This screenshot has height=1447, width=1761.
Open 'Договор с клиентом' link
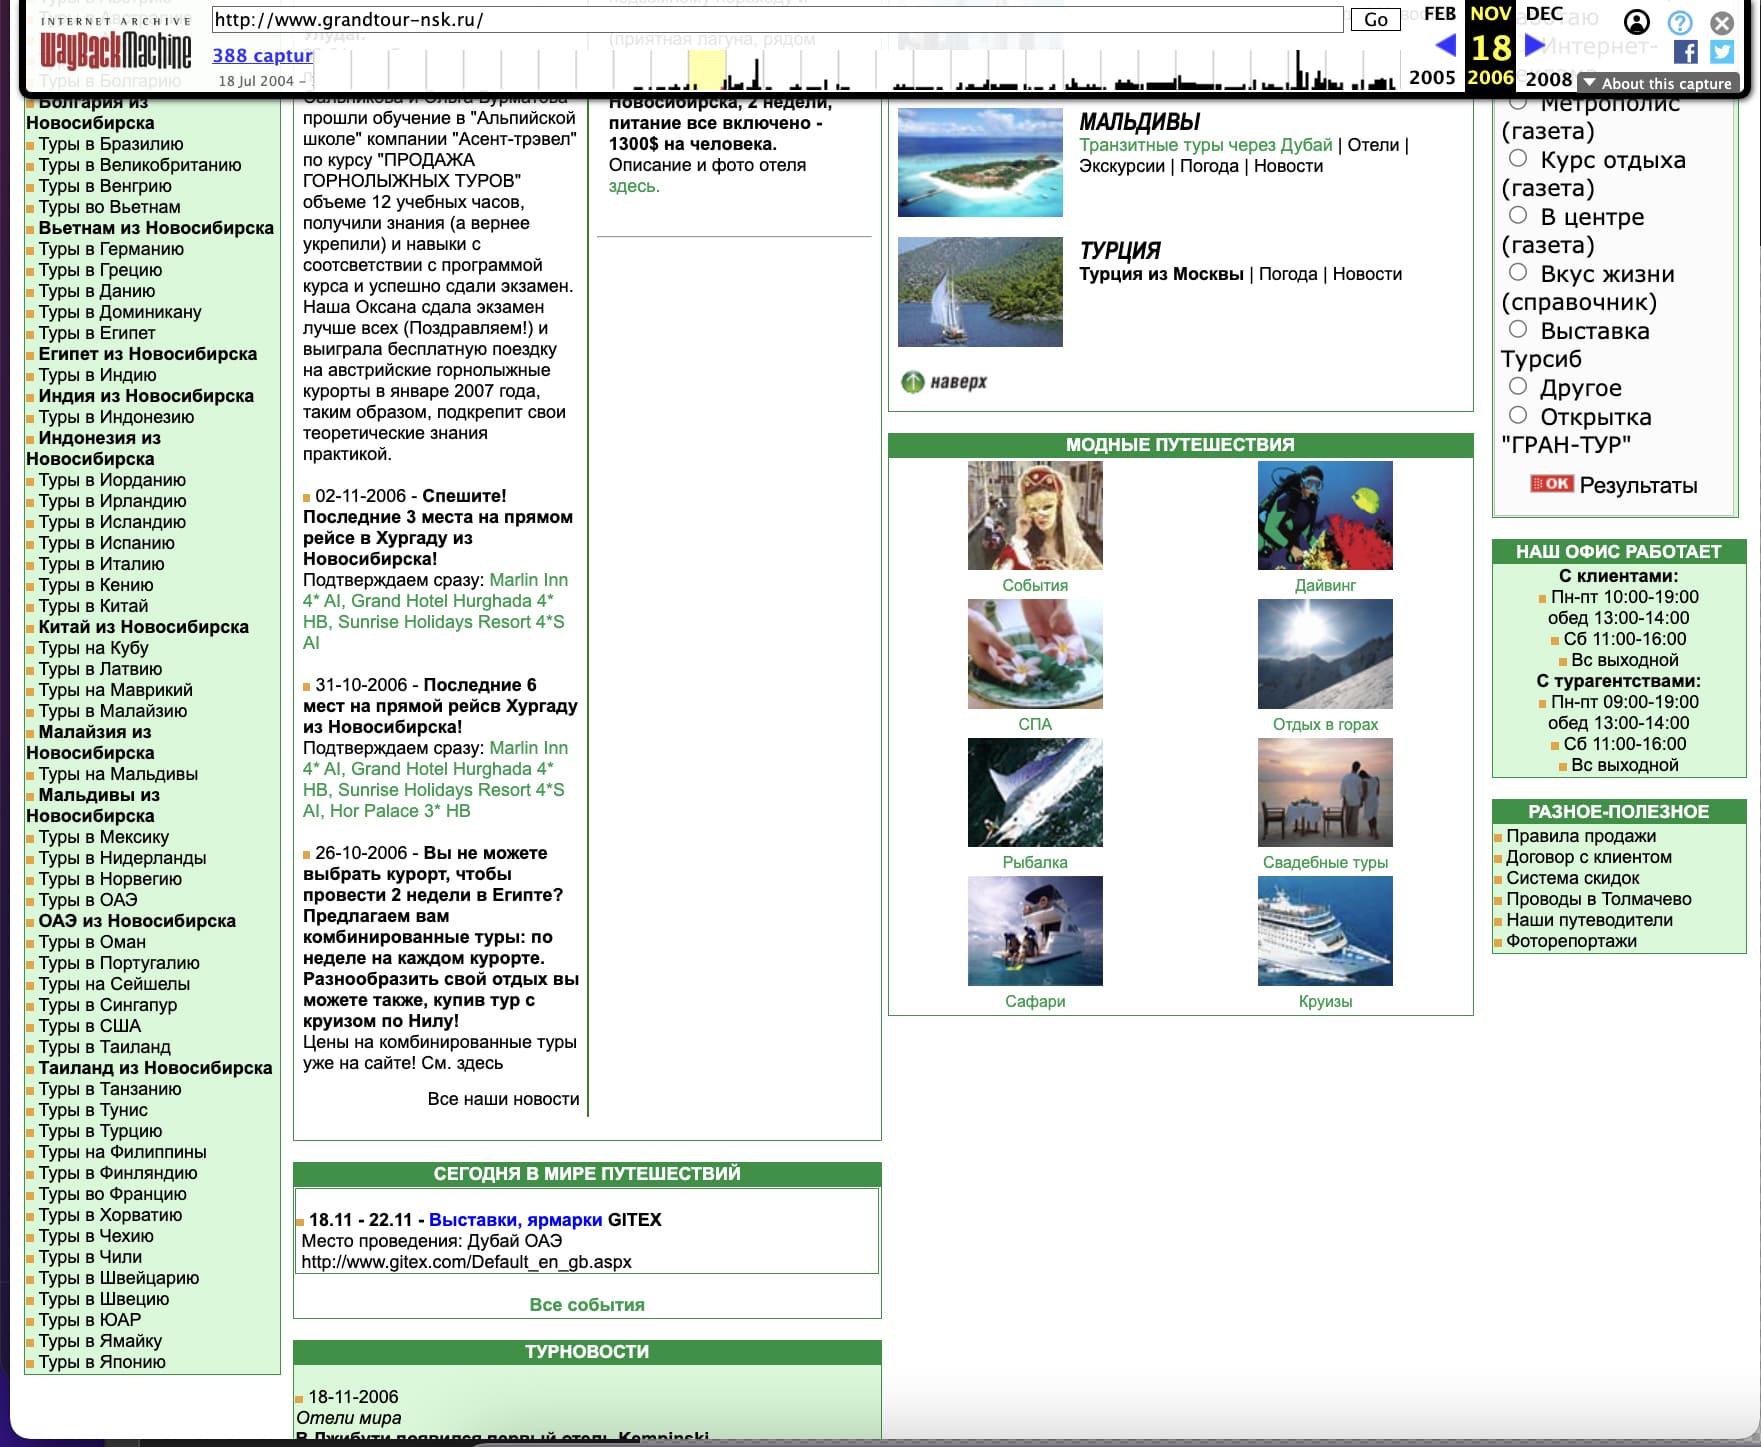pos(1589,857)
